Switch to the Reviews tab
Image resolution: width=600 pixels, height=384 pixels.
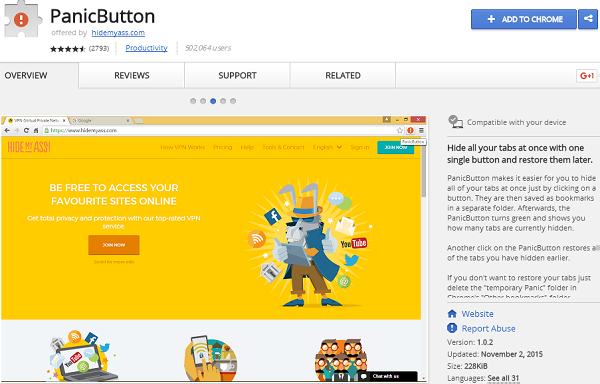(x=132, y=75)
